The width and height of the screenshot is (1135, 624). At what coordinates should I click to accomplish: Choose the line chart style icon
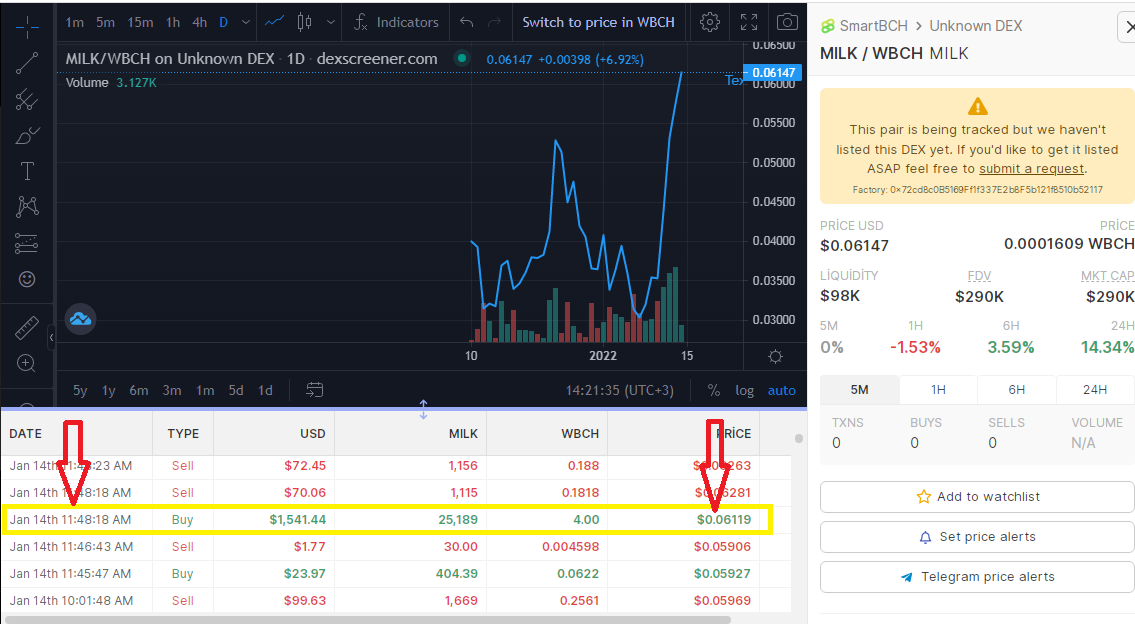pyautogui.click(x=274, y=22)
